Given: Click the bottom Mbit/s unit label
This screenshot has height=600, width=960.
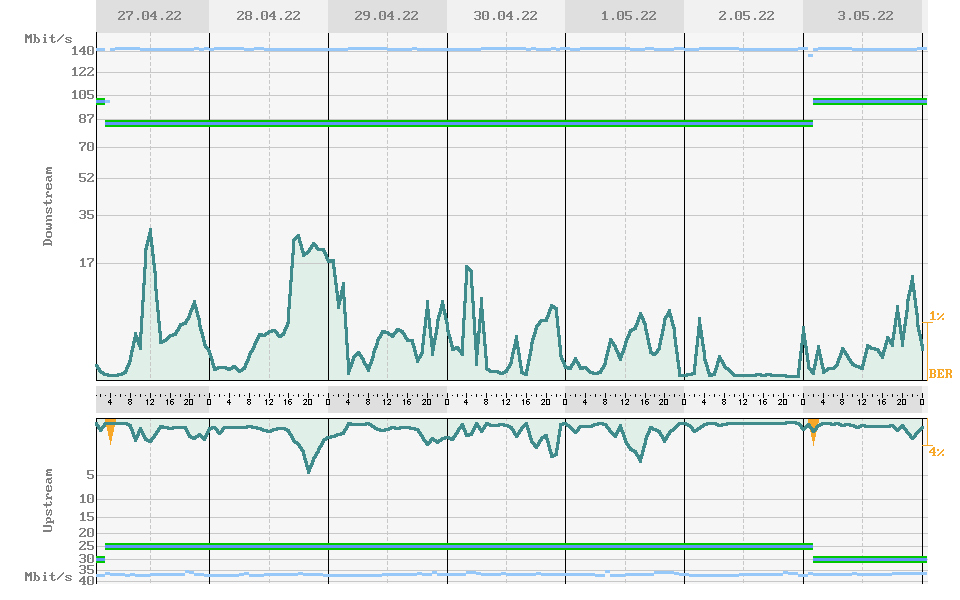Looking at the screenshot, I should [x=48, y=577].
